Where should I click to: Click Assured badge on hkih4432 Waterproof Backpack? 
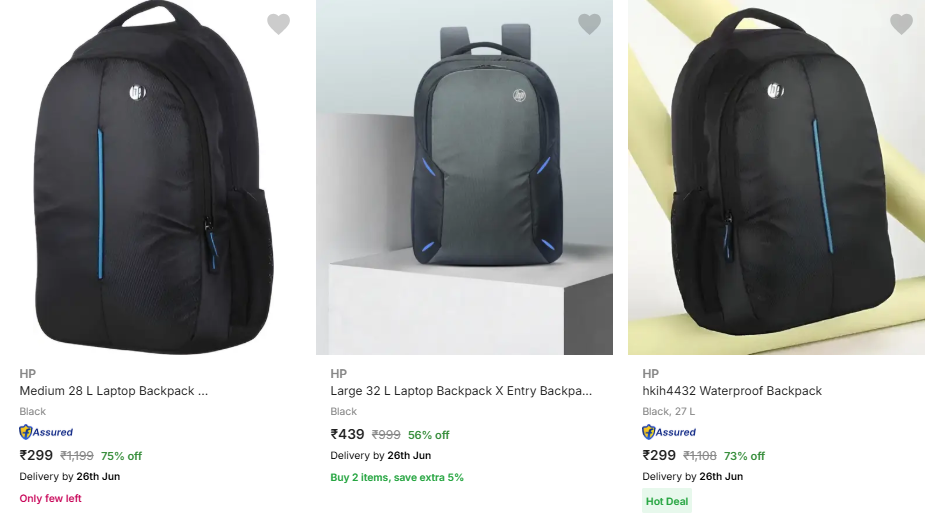point(669,432)
